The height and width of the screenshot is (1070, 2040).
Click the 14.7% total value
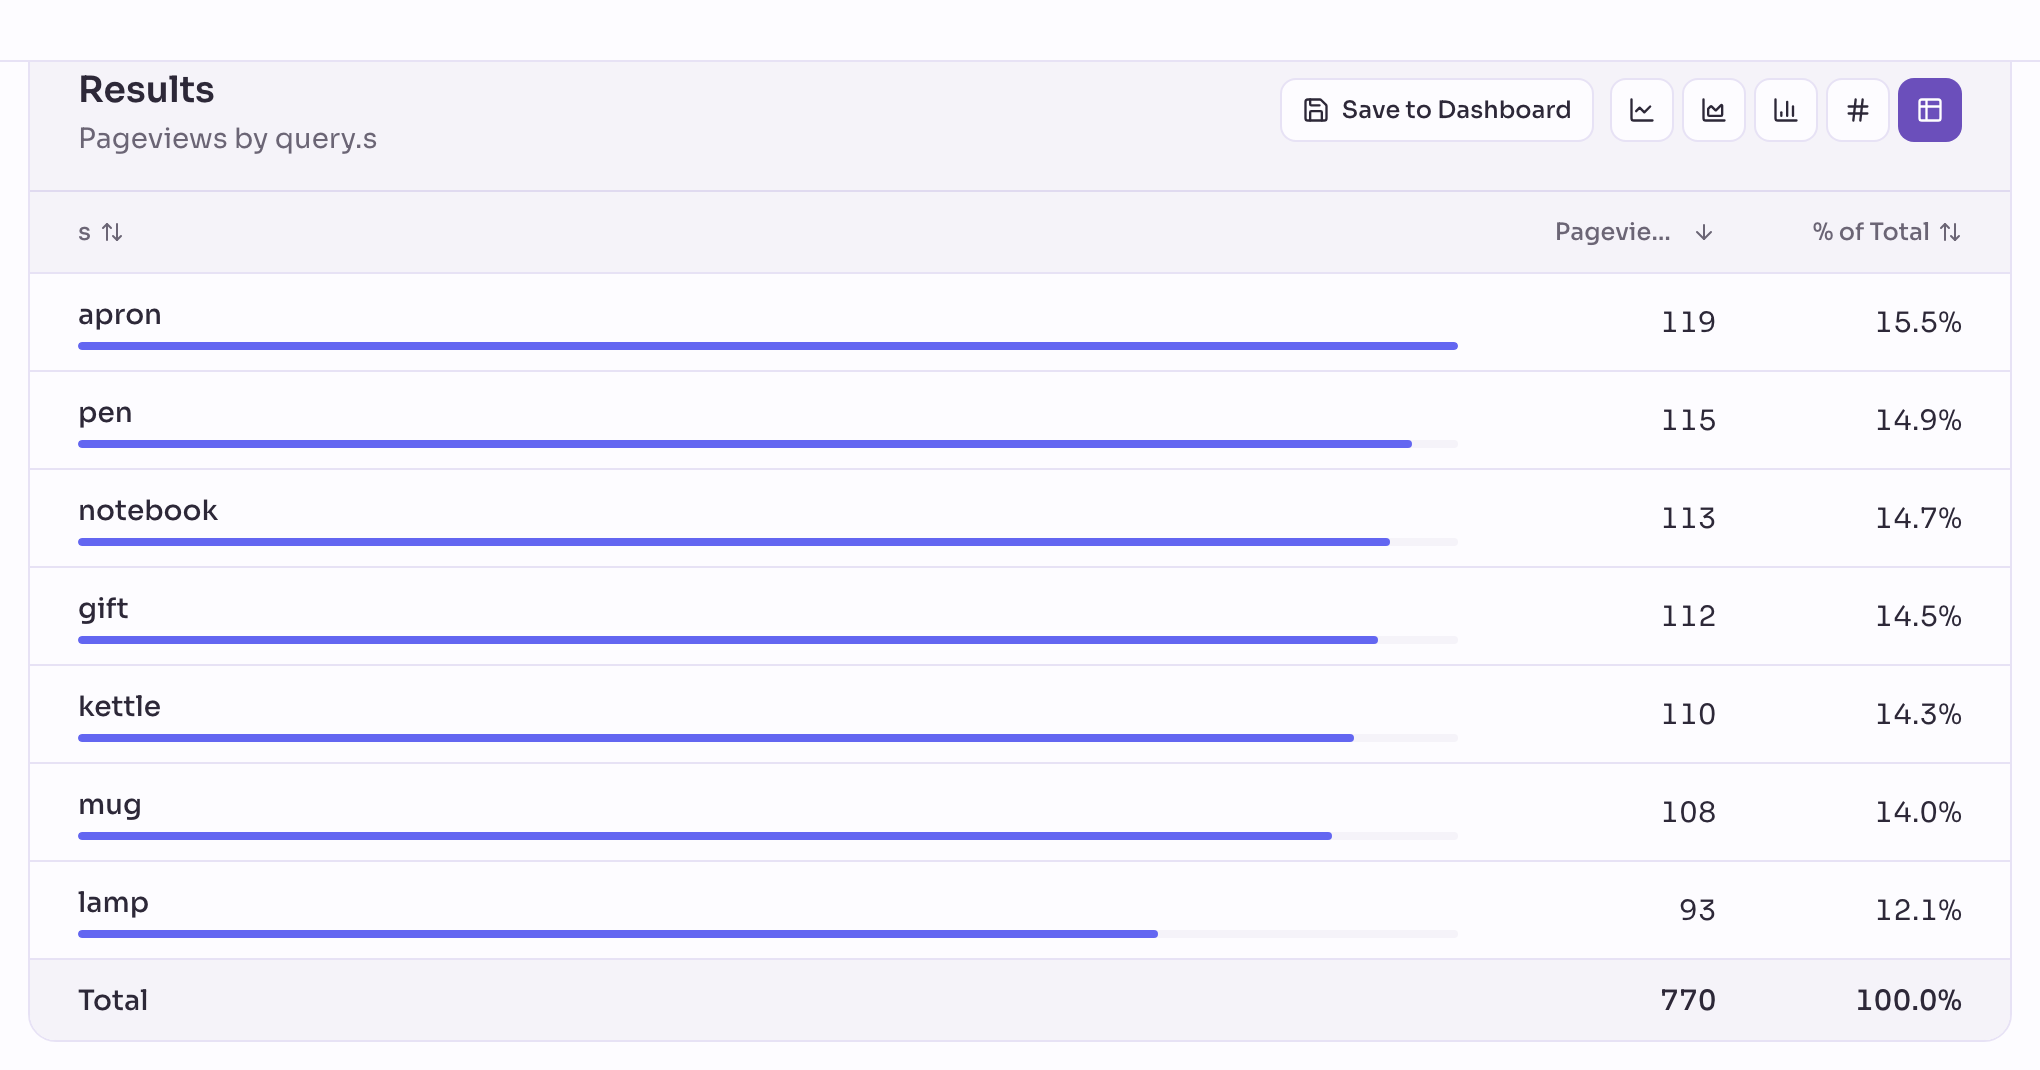coord(1918,518)
